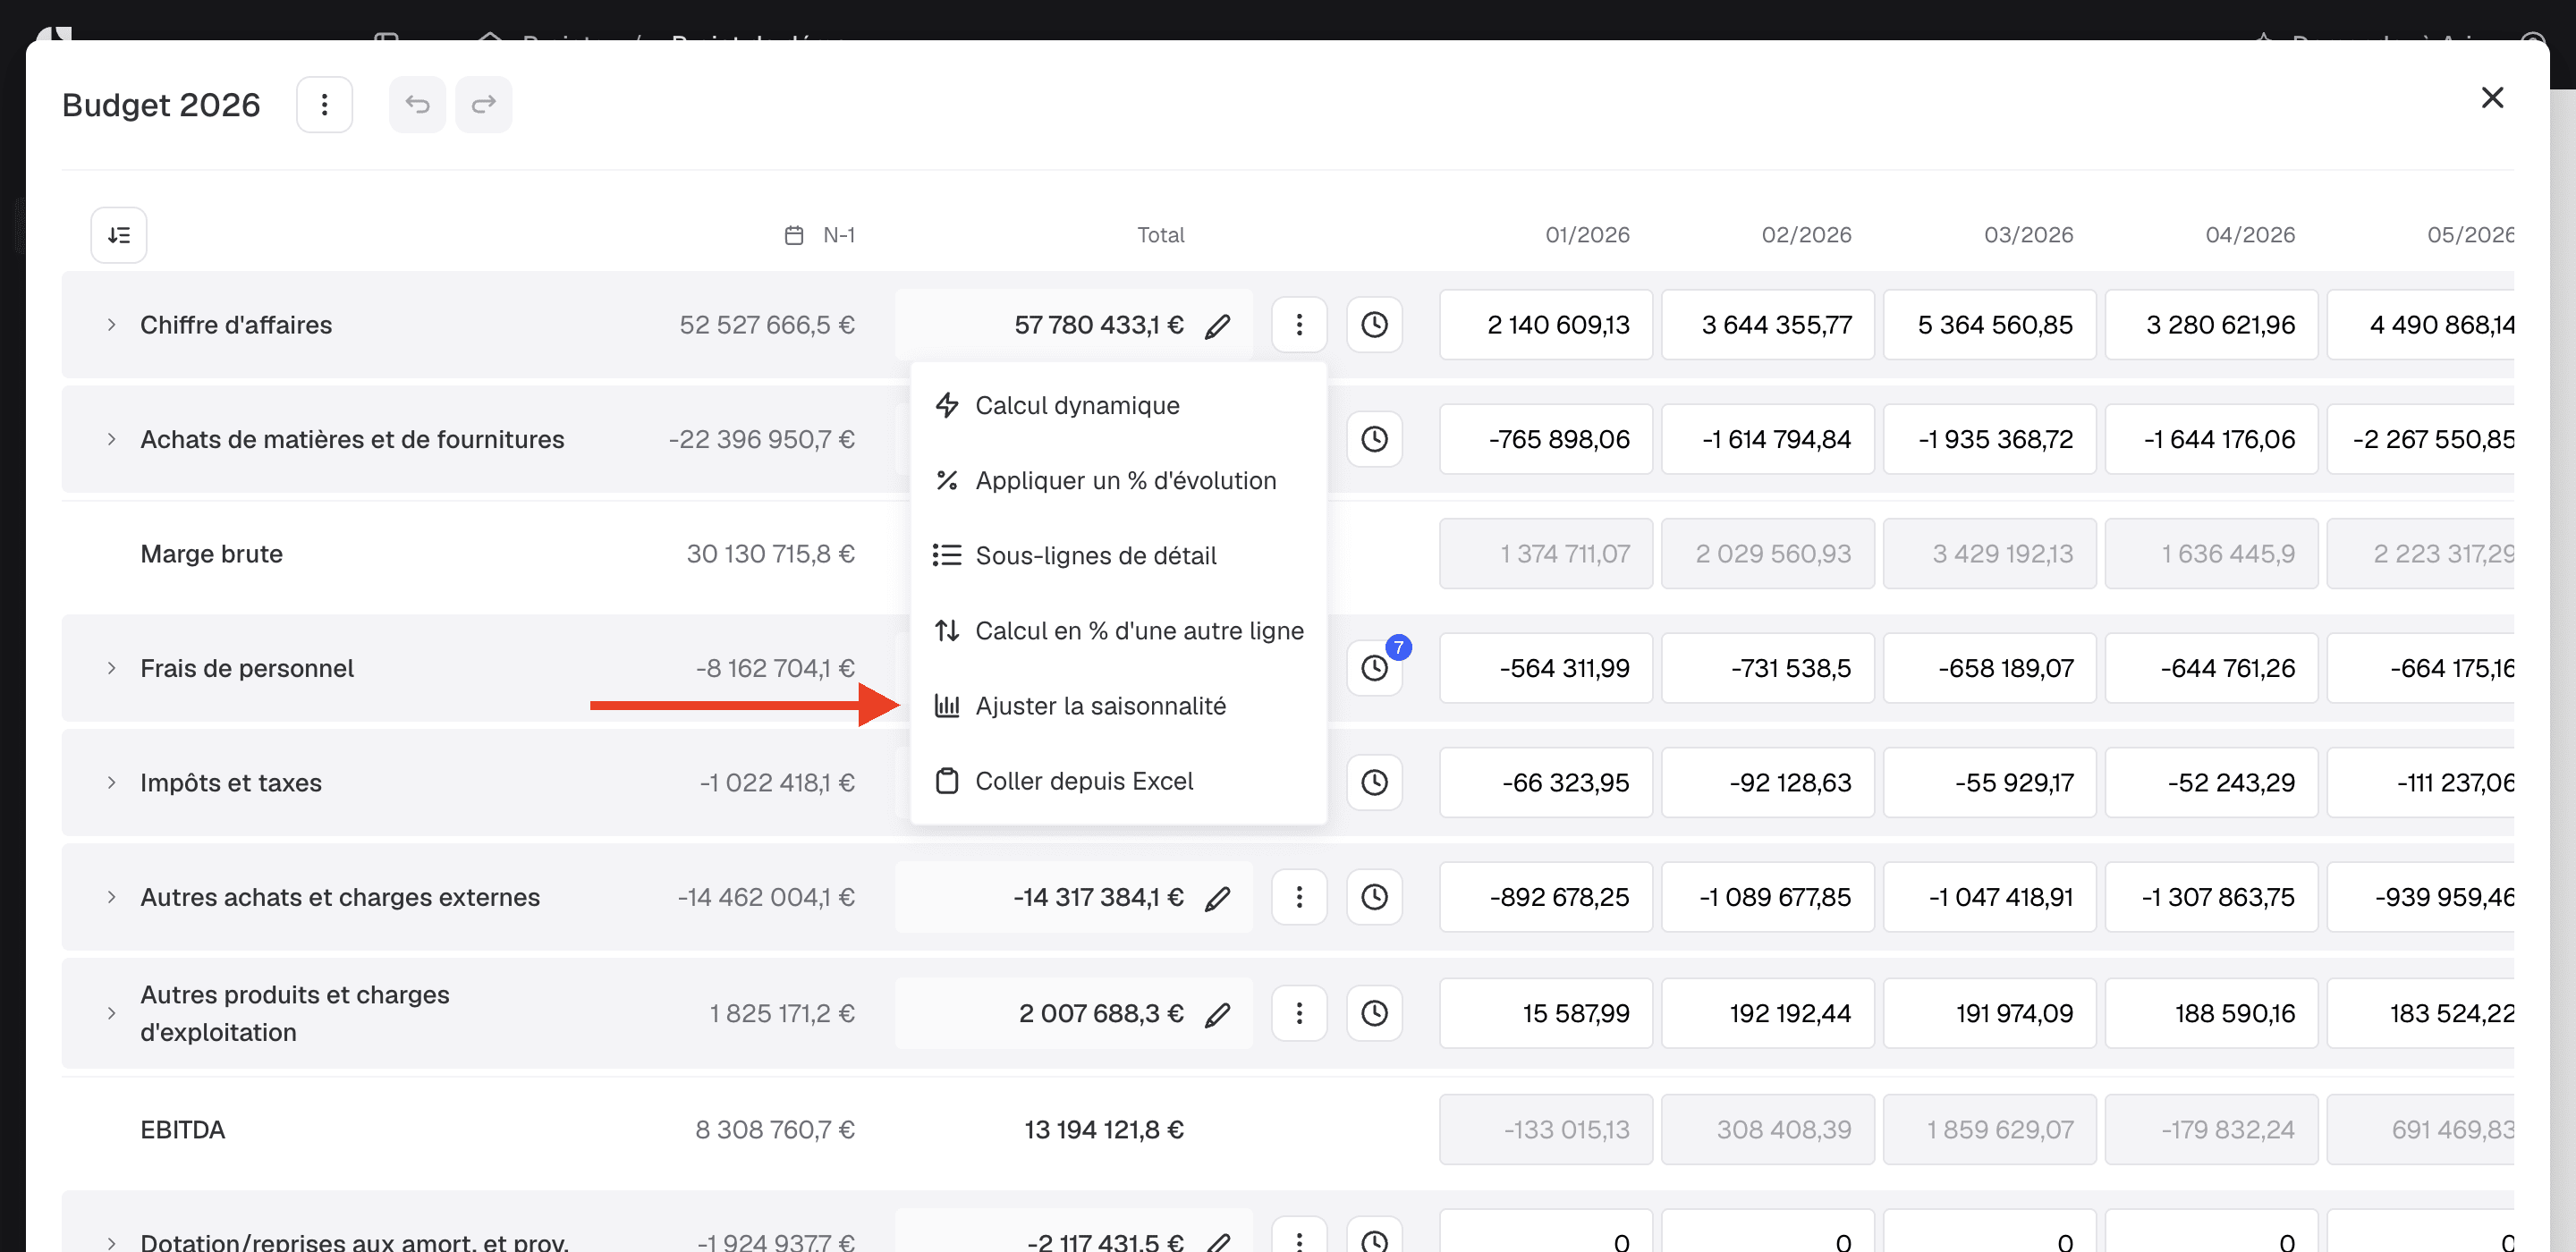
Task: Expand the Impôts et taxes row
Action: tap(111, 782)
